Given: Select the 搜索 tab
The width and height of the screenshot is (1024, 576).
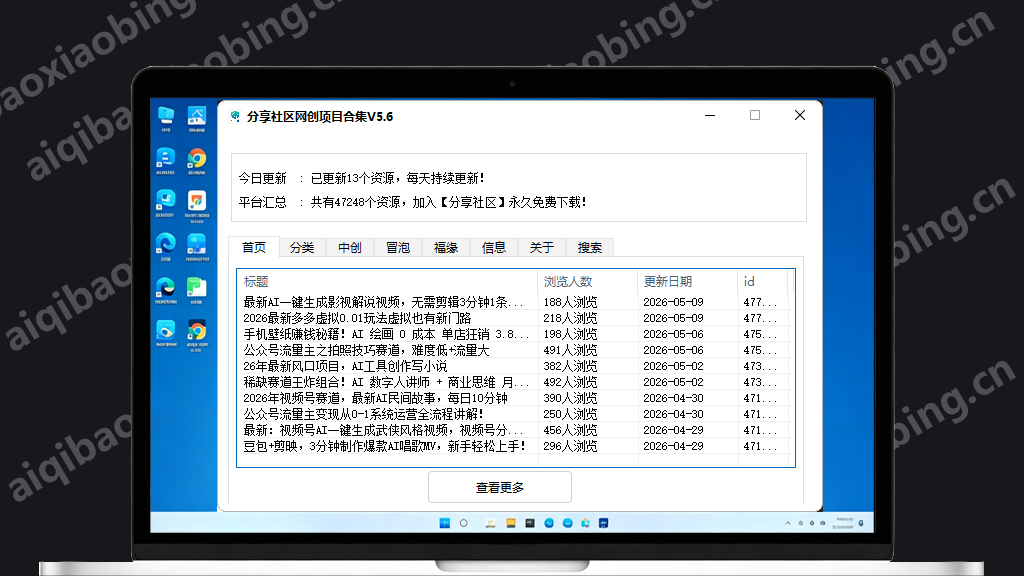Looking at the screenshot, I should click(x=590, y=248).
